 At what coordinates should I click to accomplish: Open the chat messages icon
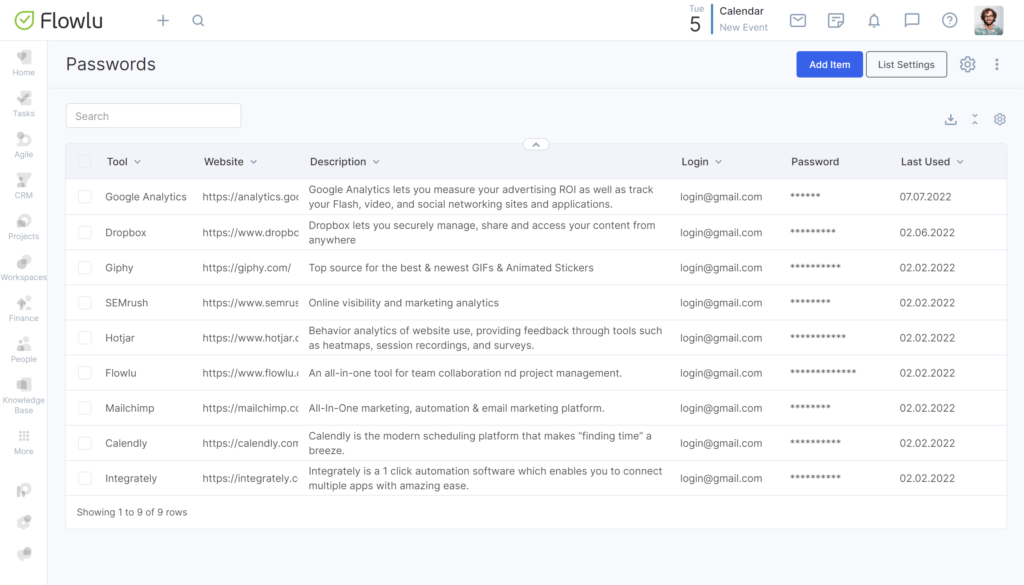(x=912, y=20)
